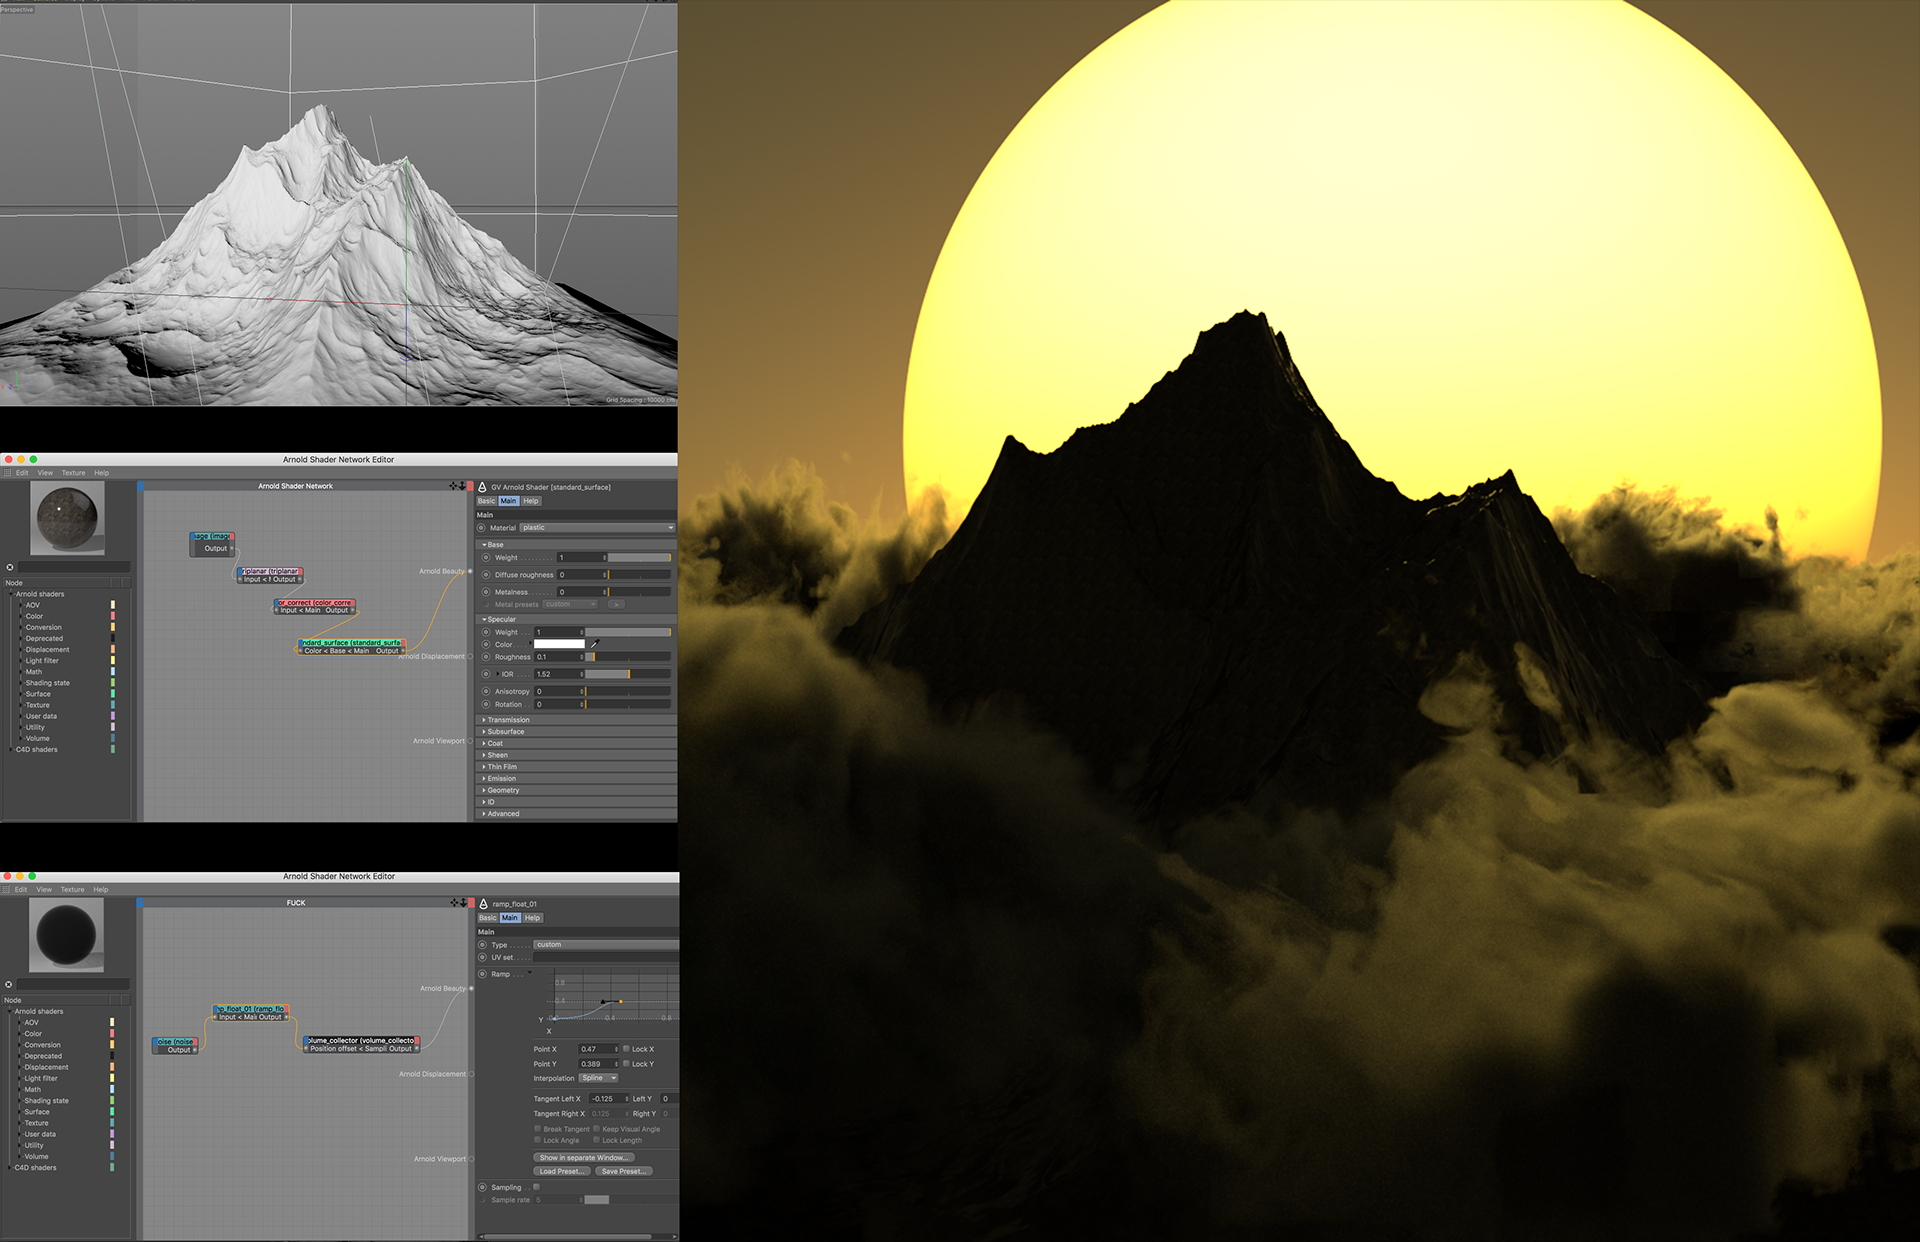Click Show in separate Window button
This screenshot has height=1242, width=1920.
click(584, 1157)
